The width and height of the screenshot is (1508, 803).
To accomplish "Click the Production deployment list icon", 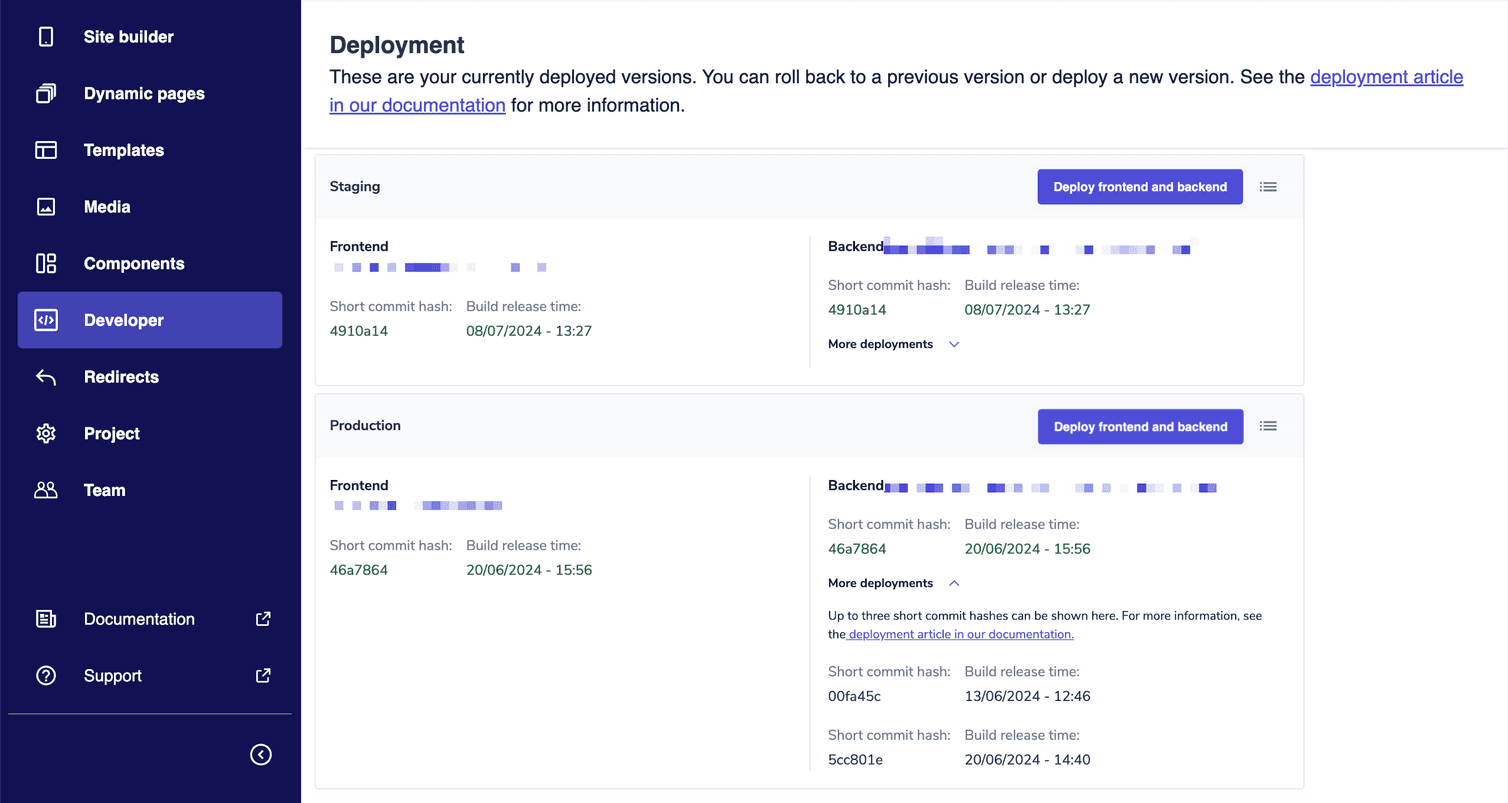I will pos(1268,425).
